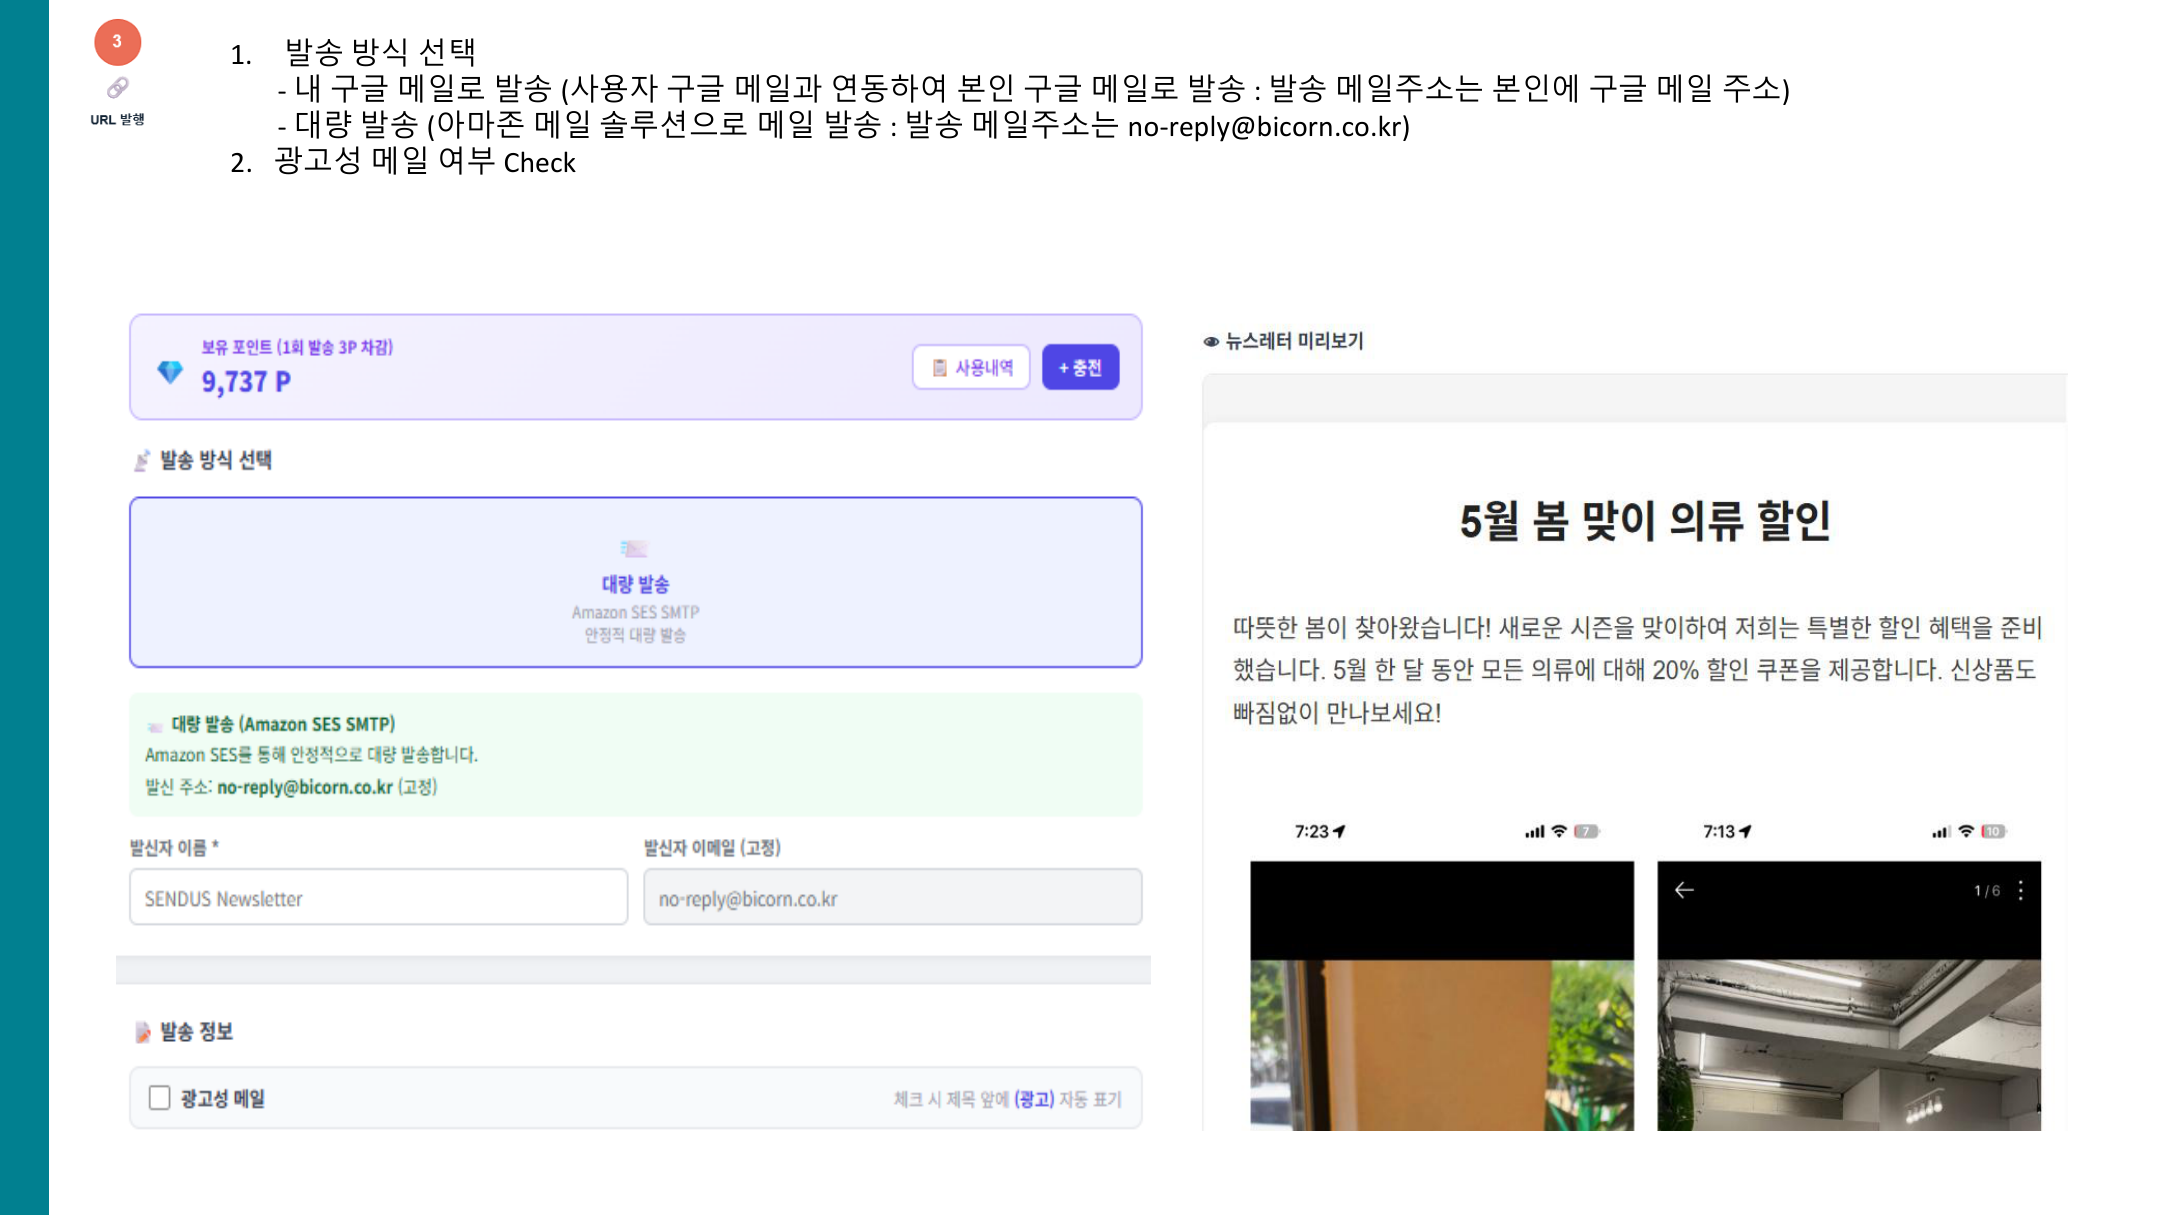Click the 대량 발송 (Amazon SES SMTP) notice title
The height and width of the screenshot is (1215, 2160).
(x=283, y=724)
